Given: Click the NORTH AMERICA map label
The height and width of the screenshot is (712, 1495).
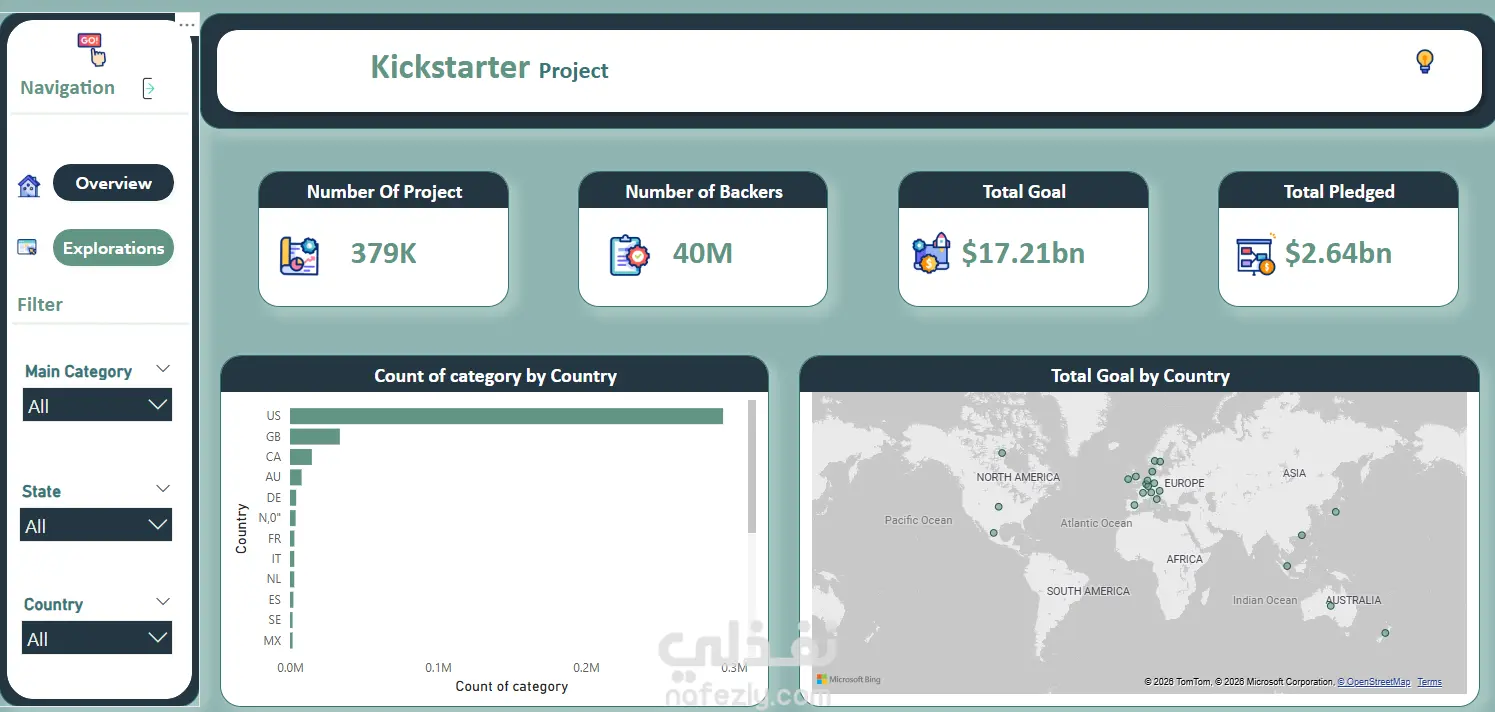Looking at the screenshot, I should [1018, 477].
